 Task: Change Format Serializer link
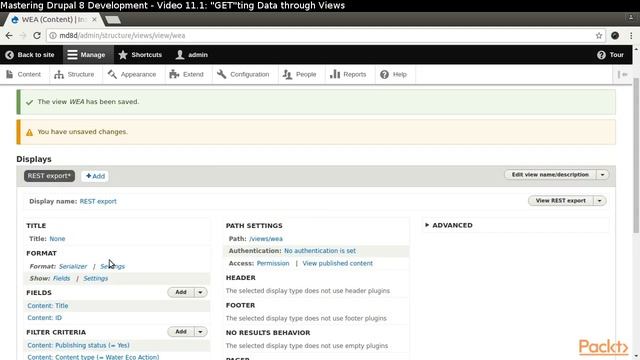coord(73,266)
